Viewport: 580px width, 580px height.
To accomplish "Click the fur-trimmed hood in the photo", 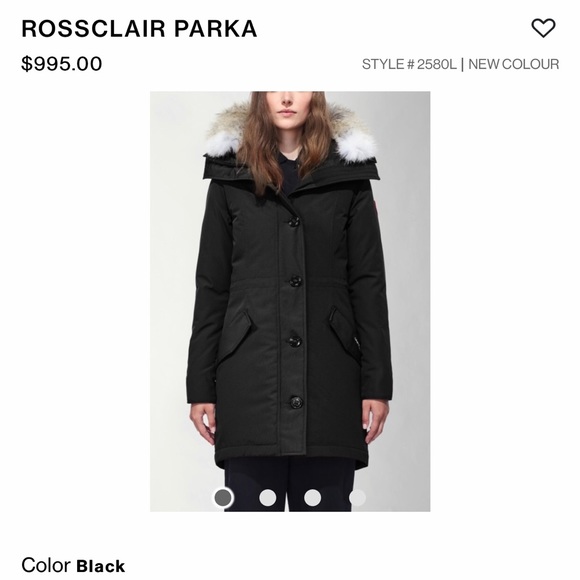I will pyautogui.click(x=291, y=142).
